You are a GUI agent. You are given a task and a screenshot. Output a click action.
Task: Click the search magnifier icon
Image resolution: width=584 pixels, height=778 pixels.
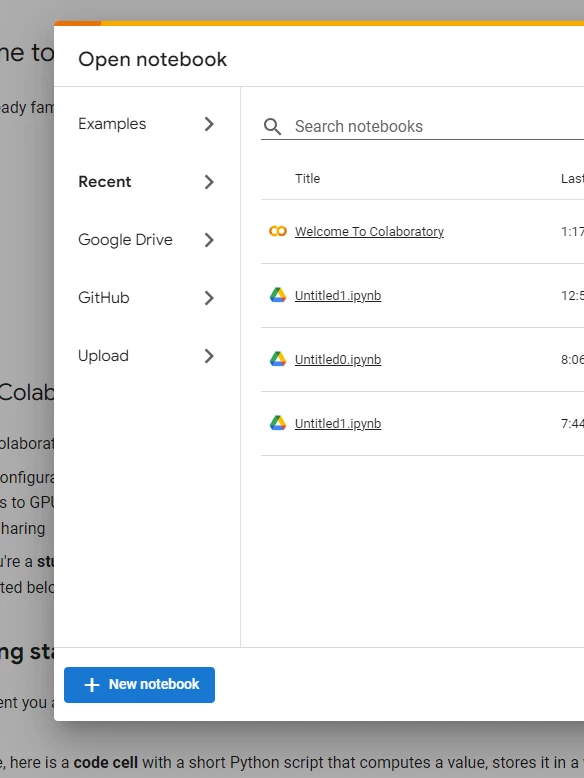click(272, 127)
